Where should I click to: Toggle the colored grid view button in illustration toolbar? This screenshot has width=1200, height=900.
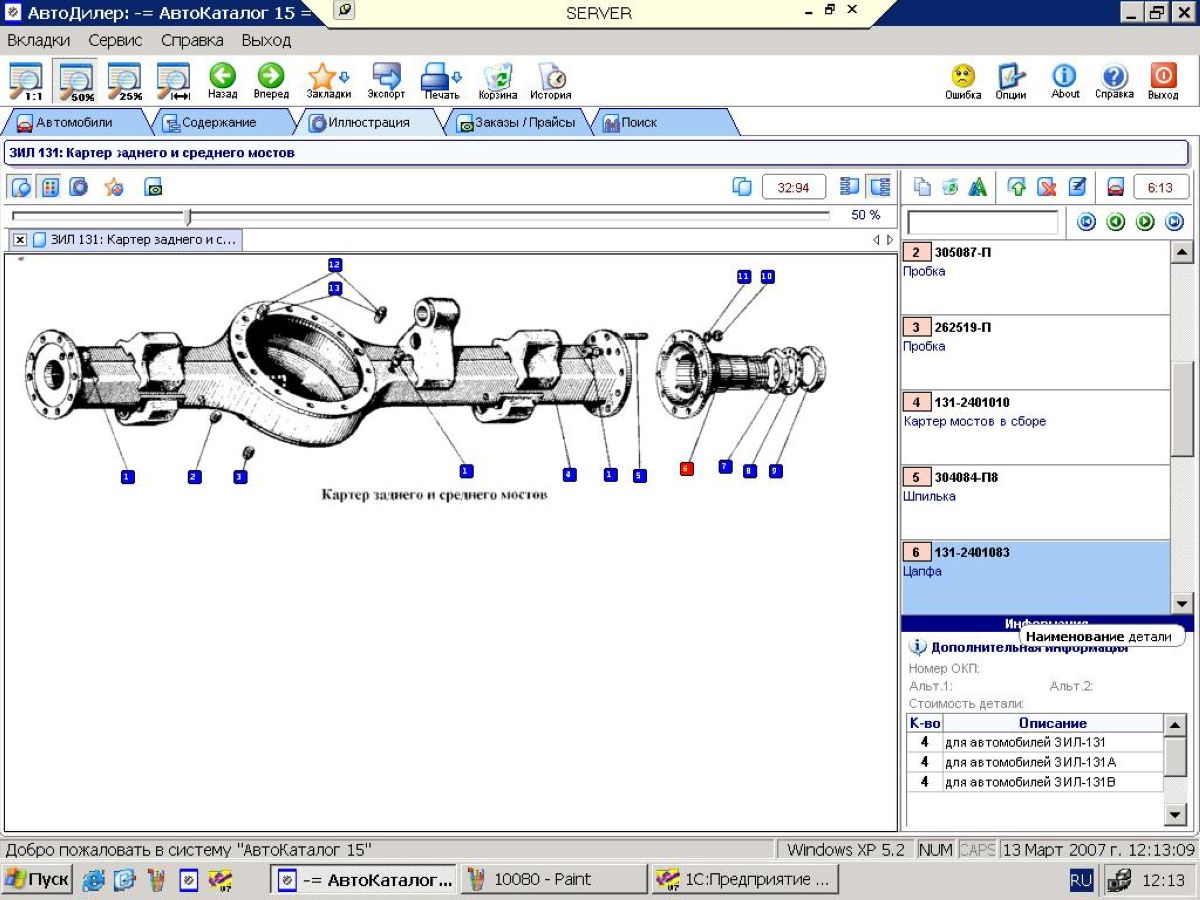tap(50, 187)
